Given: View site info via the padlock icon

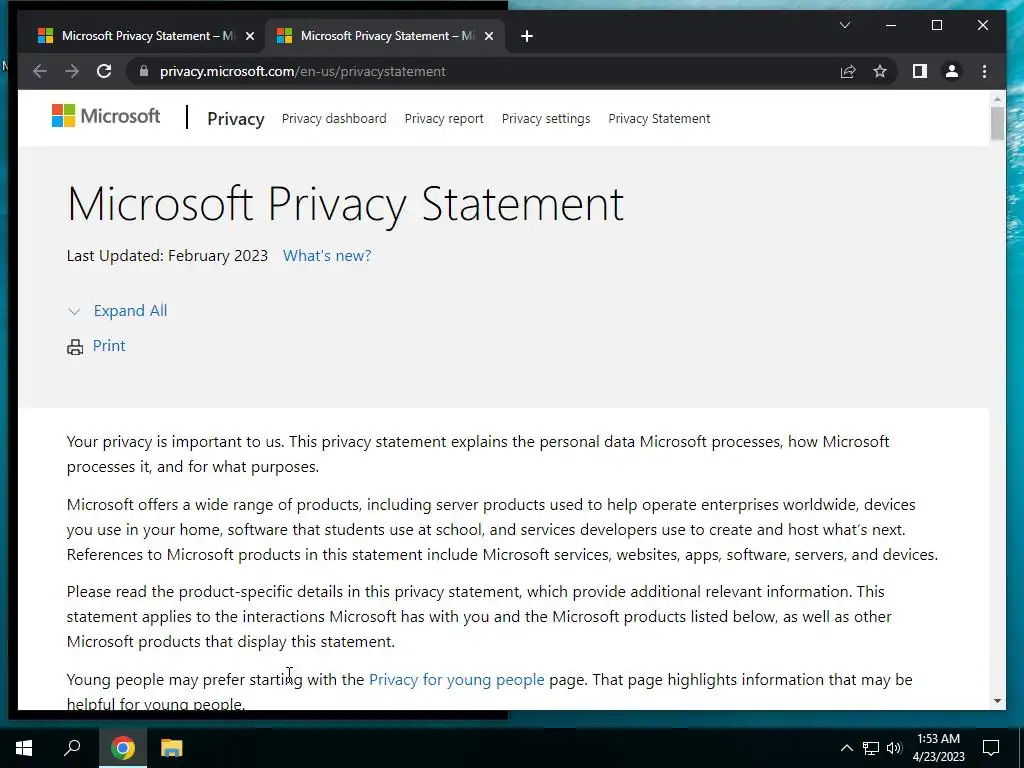Looking at the screenshot, I should [144, 71].
